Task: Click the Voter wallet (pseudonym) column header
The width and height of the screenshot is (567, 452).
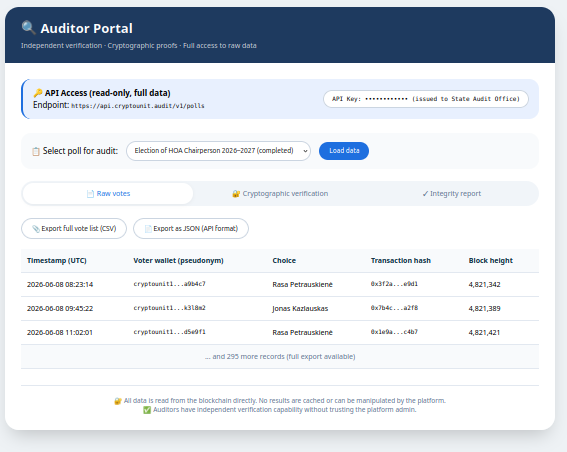Action: tap(178, 261)
